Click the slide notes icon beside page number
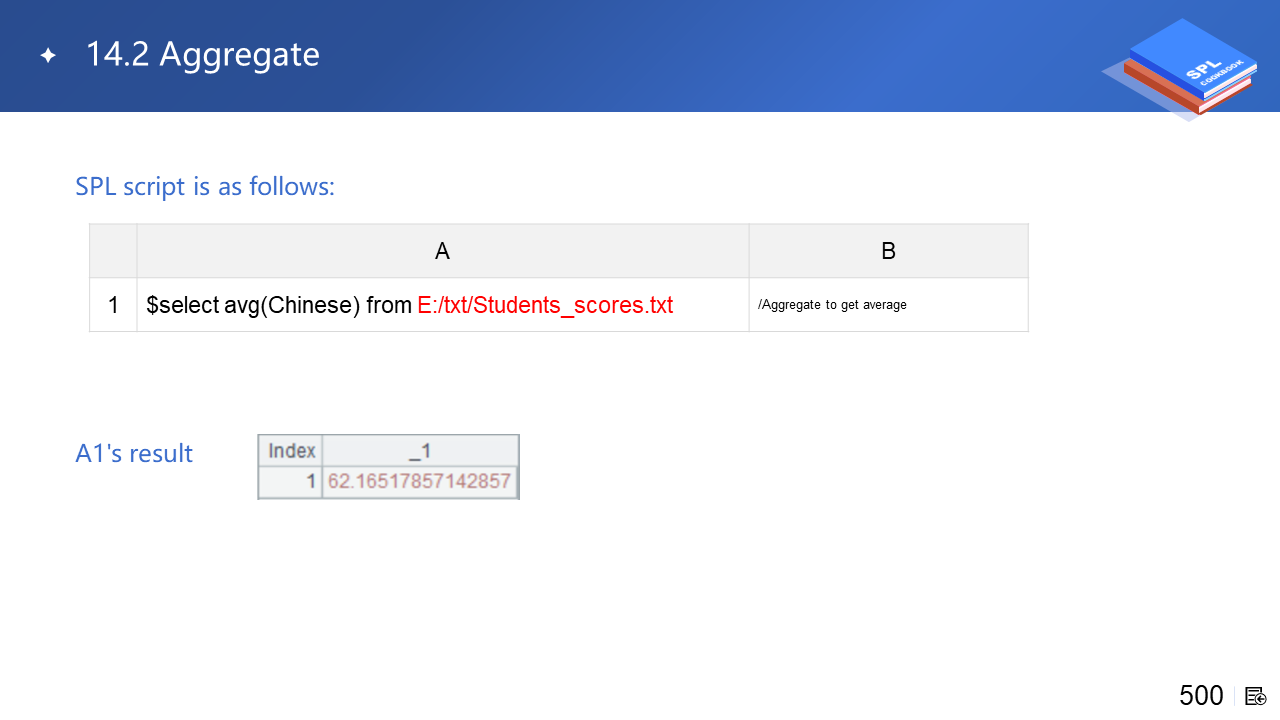 (1256, 696)
